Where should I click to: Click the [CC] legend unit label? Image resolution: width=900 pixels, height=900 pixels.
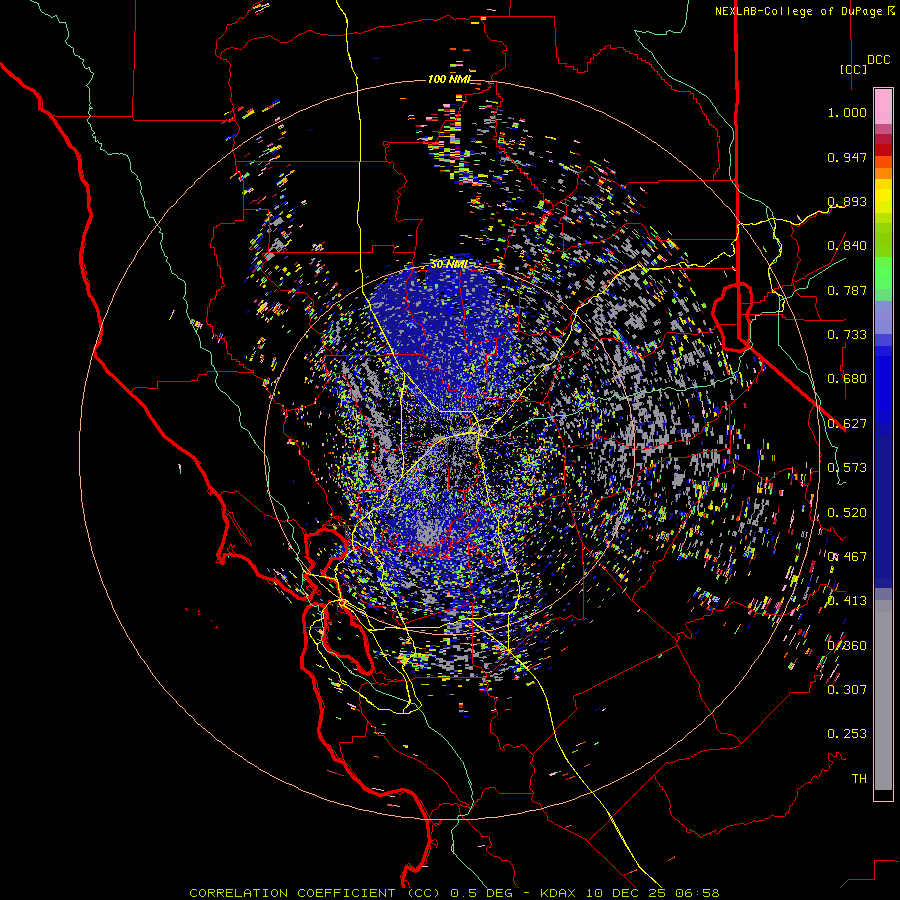(854, 69)
